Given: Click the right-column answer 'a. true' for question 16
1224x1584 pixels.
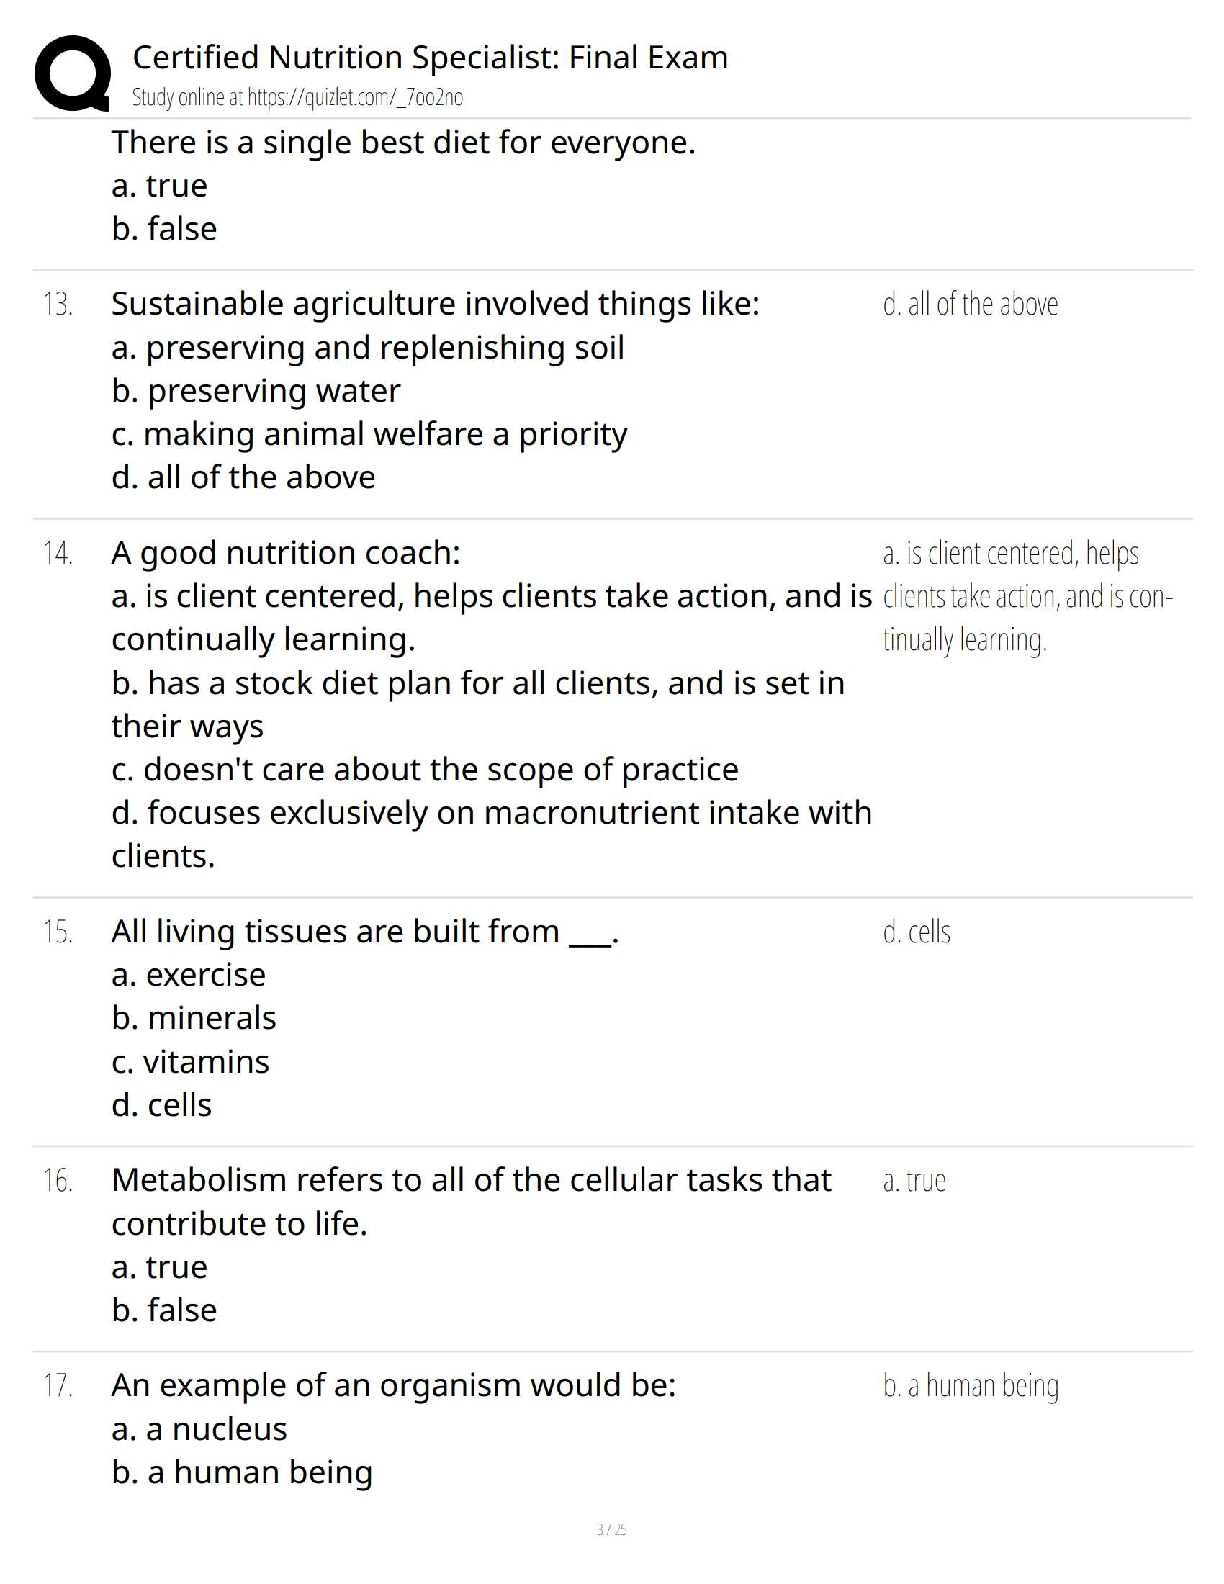Looking at the screenshot, I should [x=914, y=1181].
